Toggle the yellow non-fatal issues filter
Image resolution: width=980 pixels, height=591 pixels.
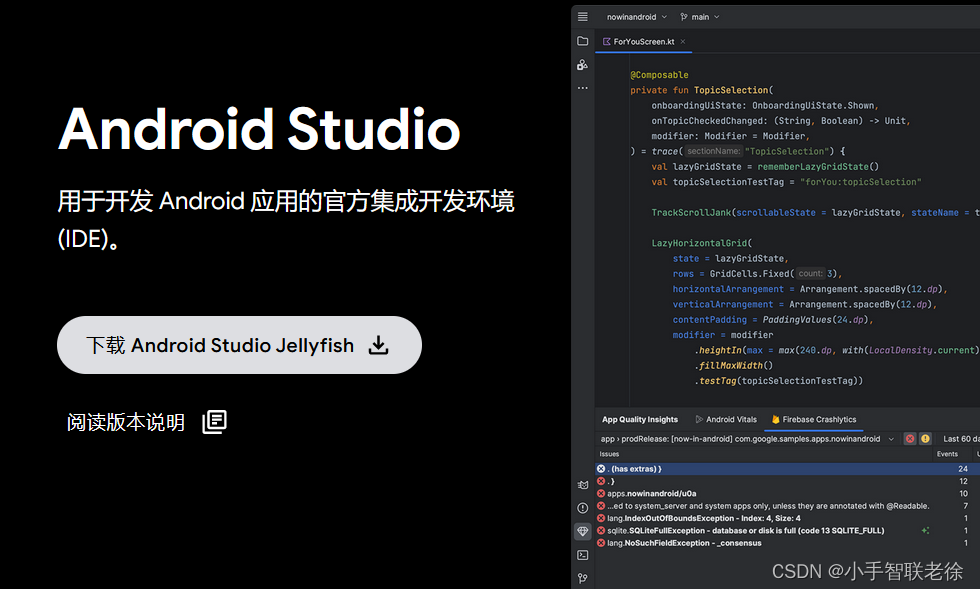pos(925,439)
